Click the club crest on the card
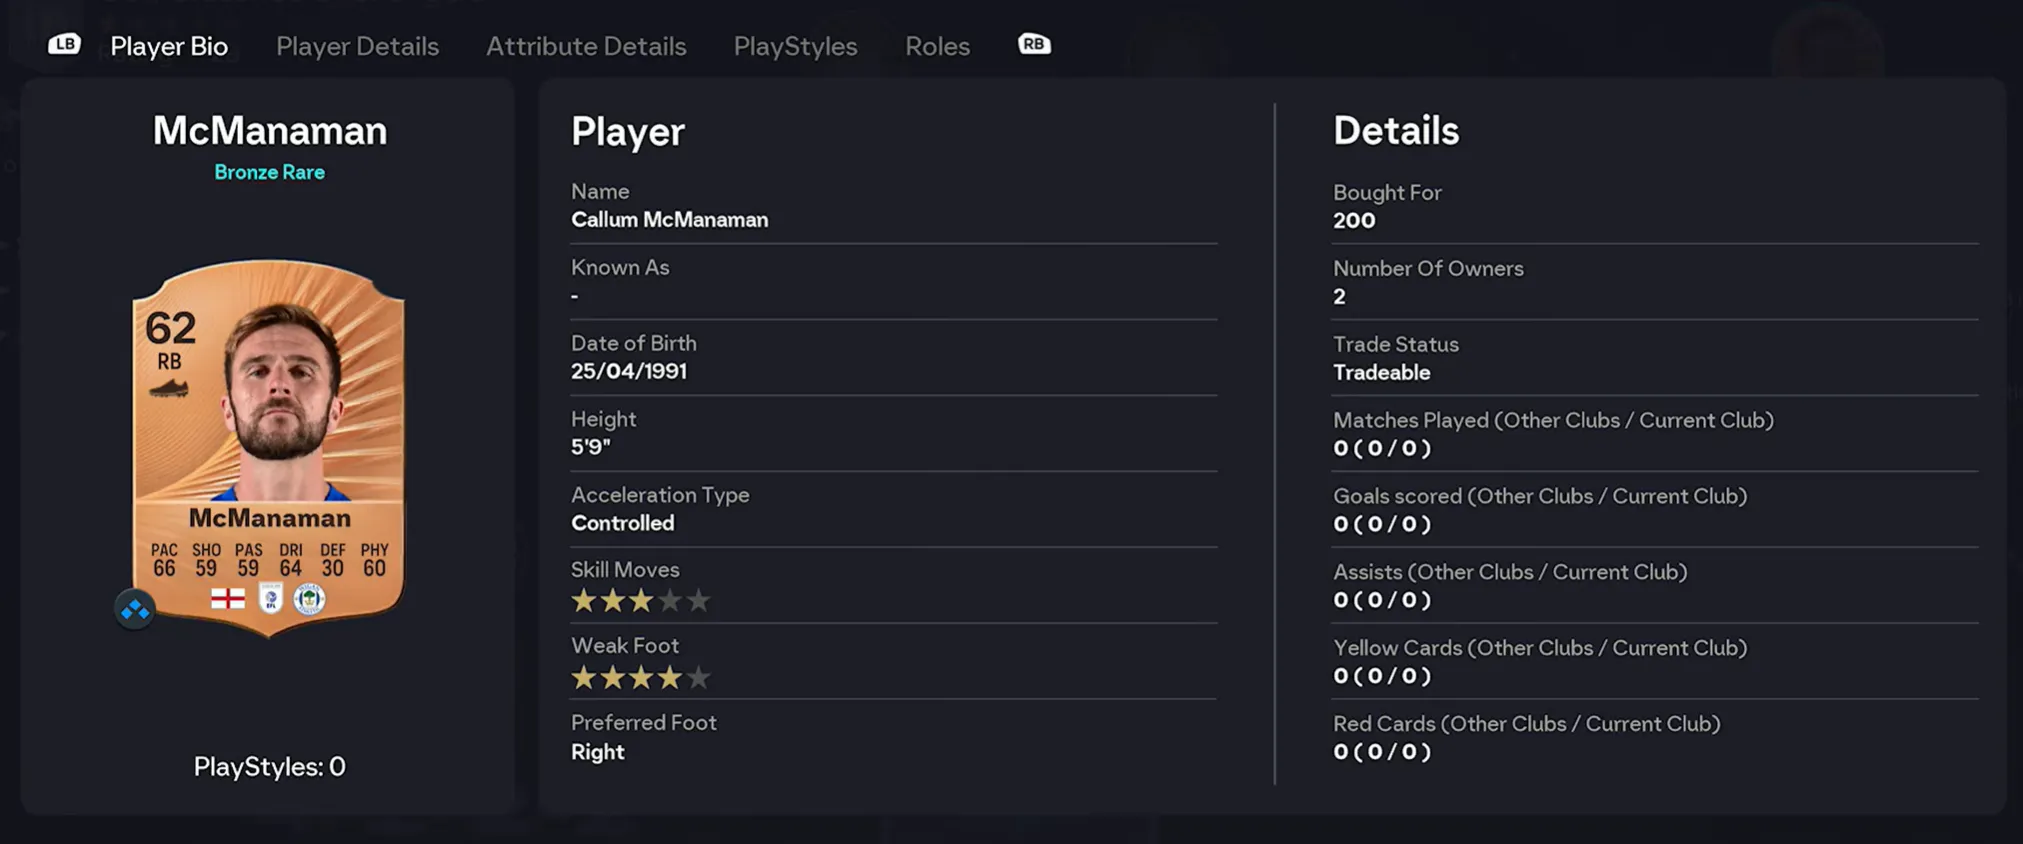 (x=309, y=599)
